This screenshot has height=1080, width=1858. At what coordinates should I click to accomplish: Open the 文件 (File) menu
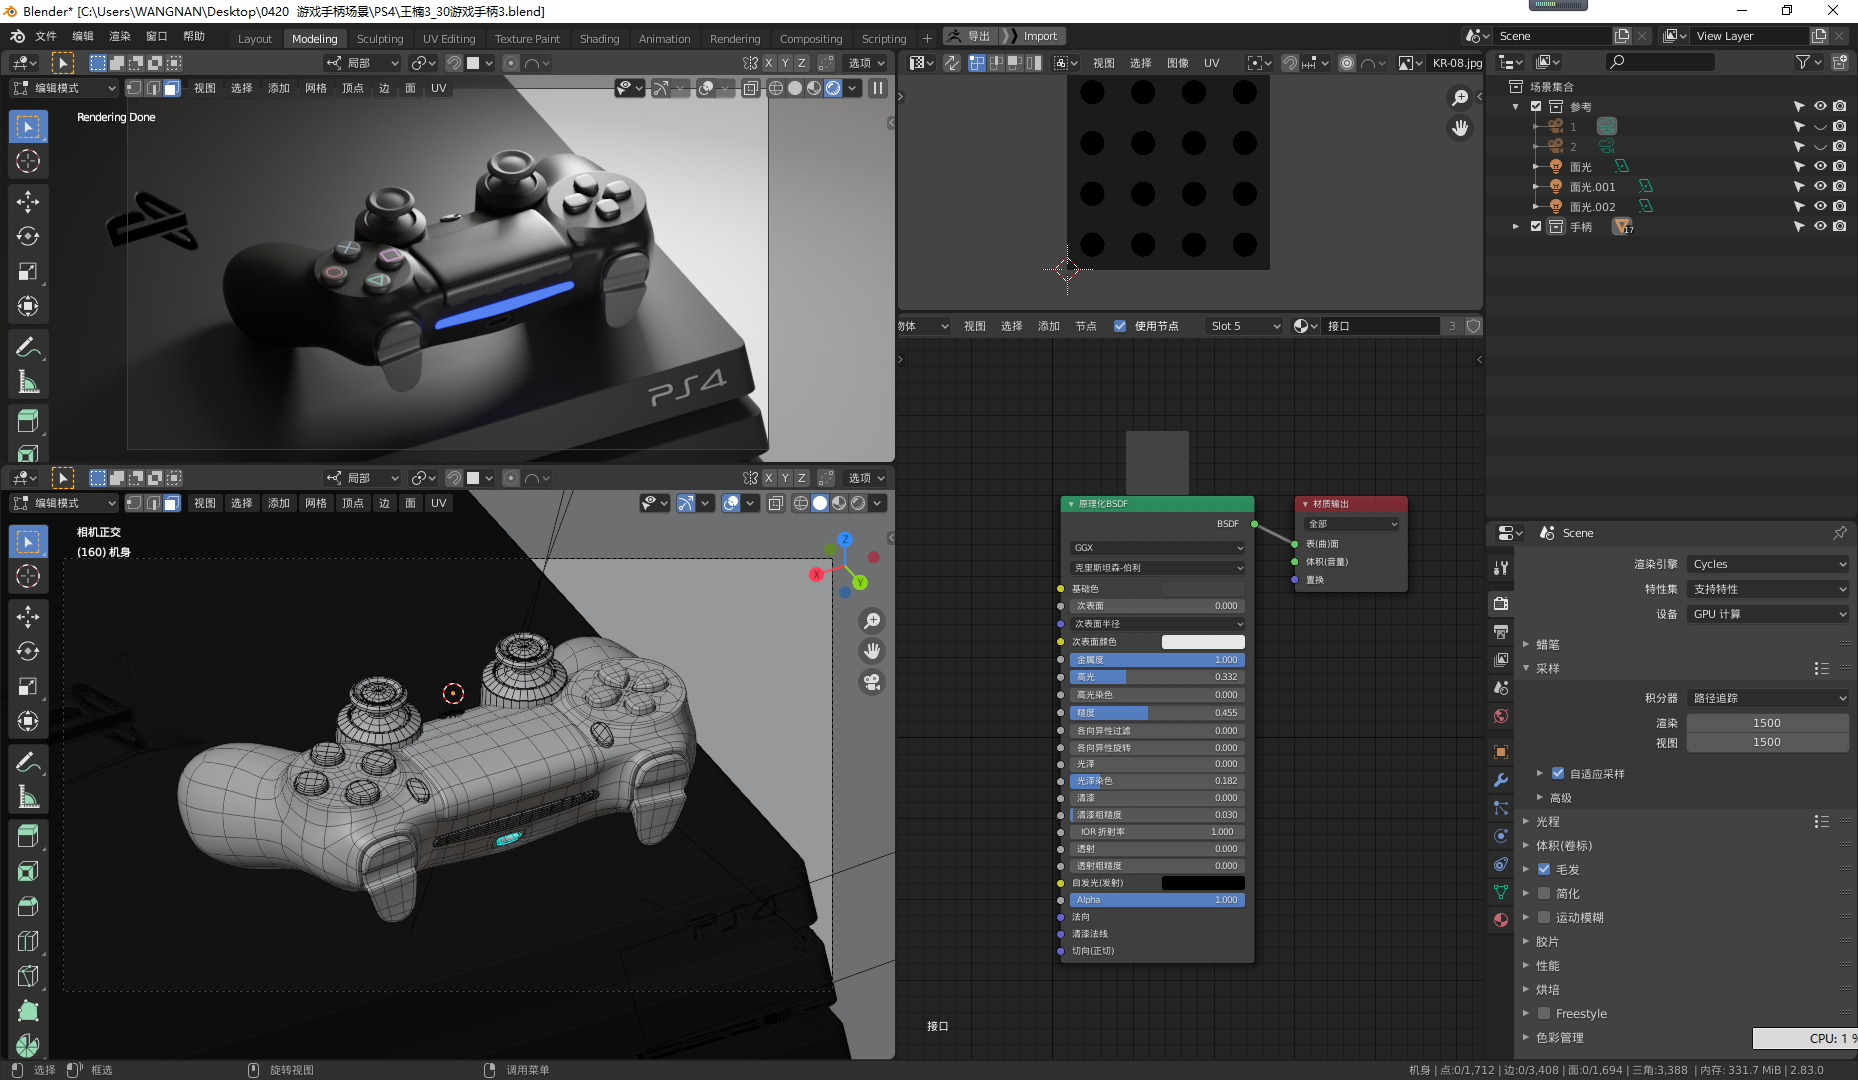(46, 36)
